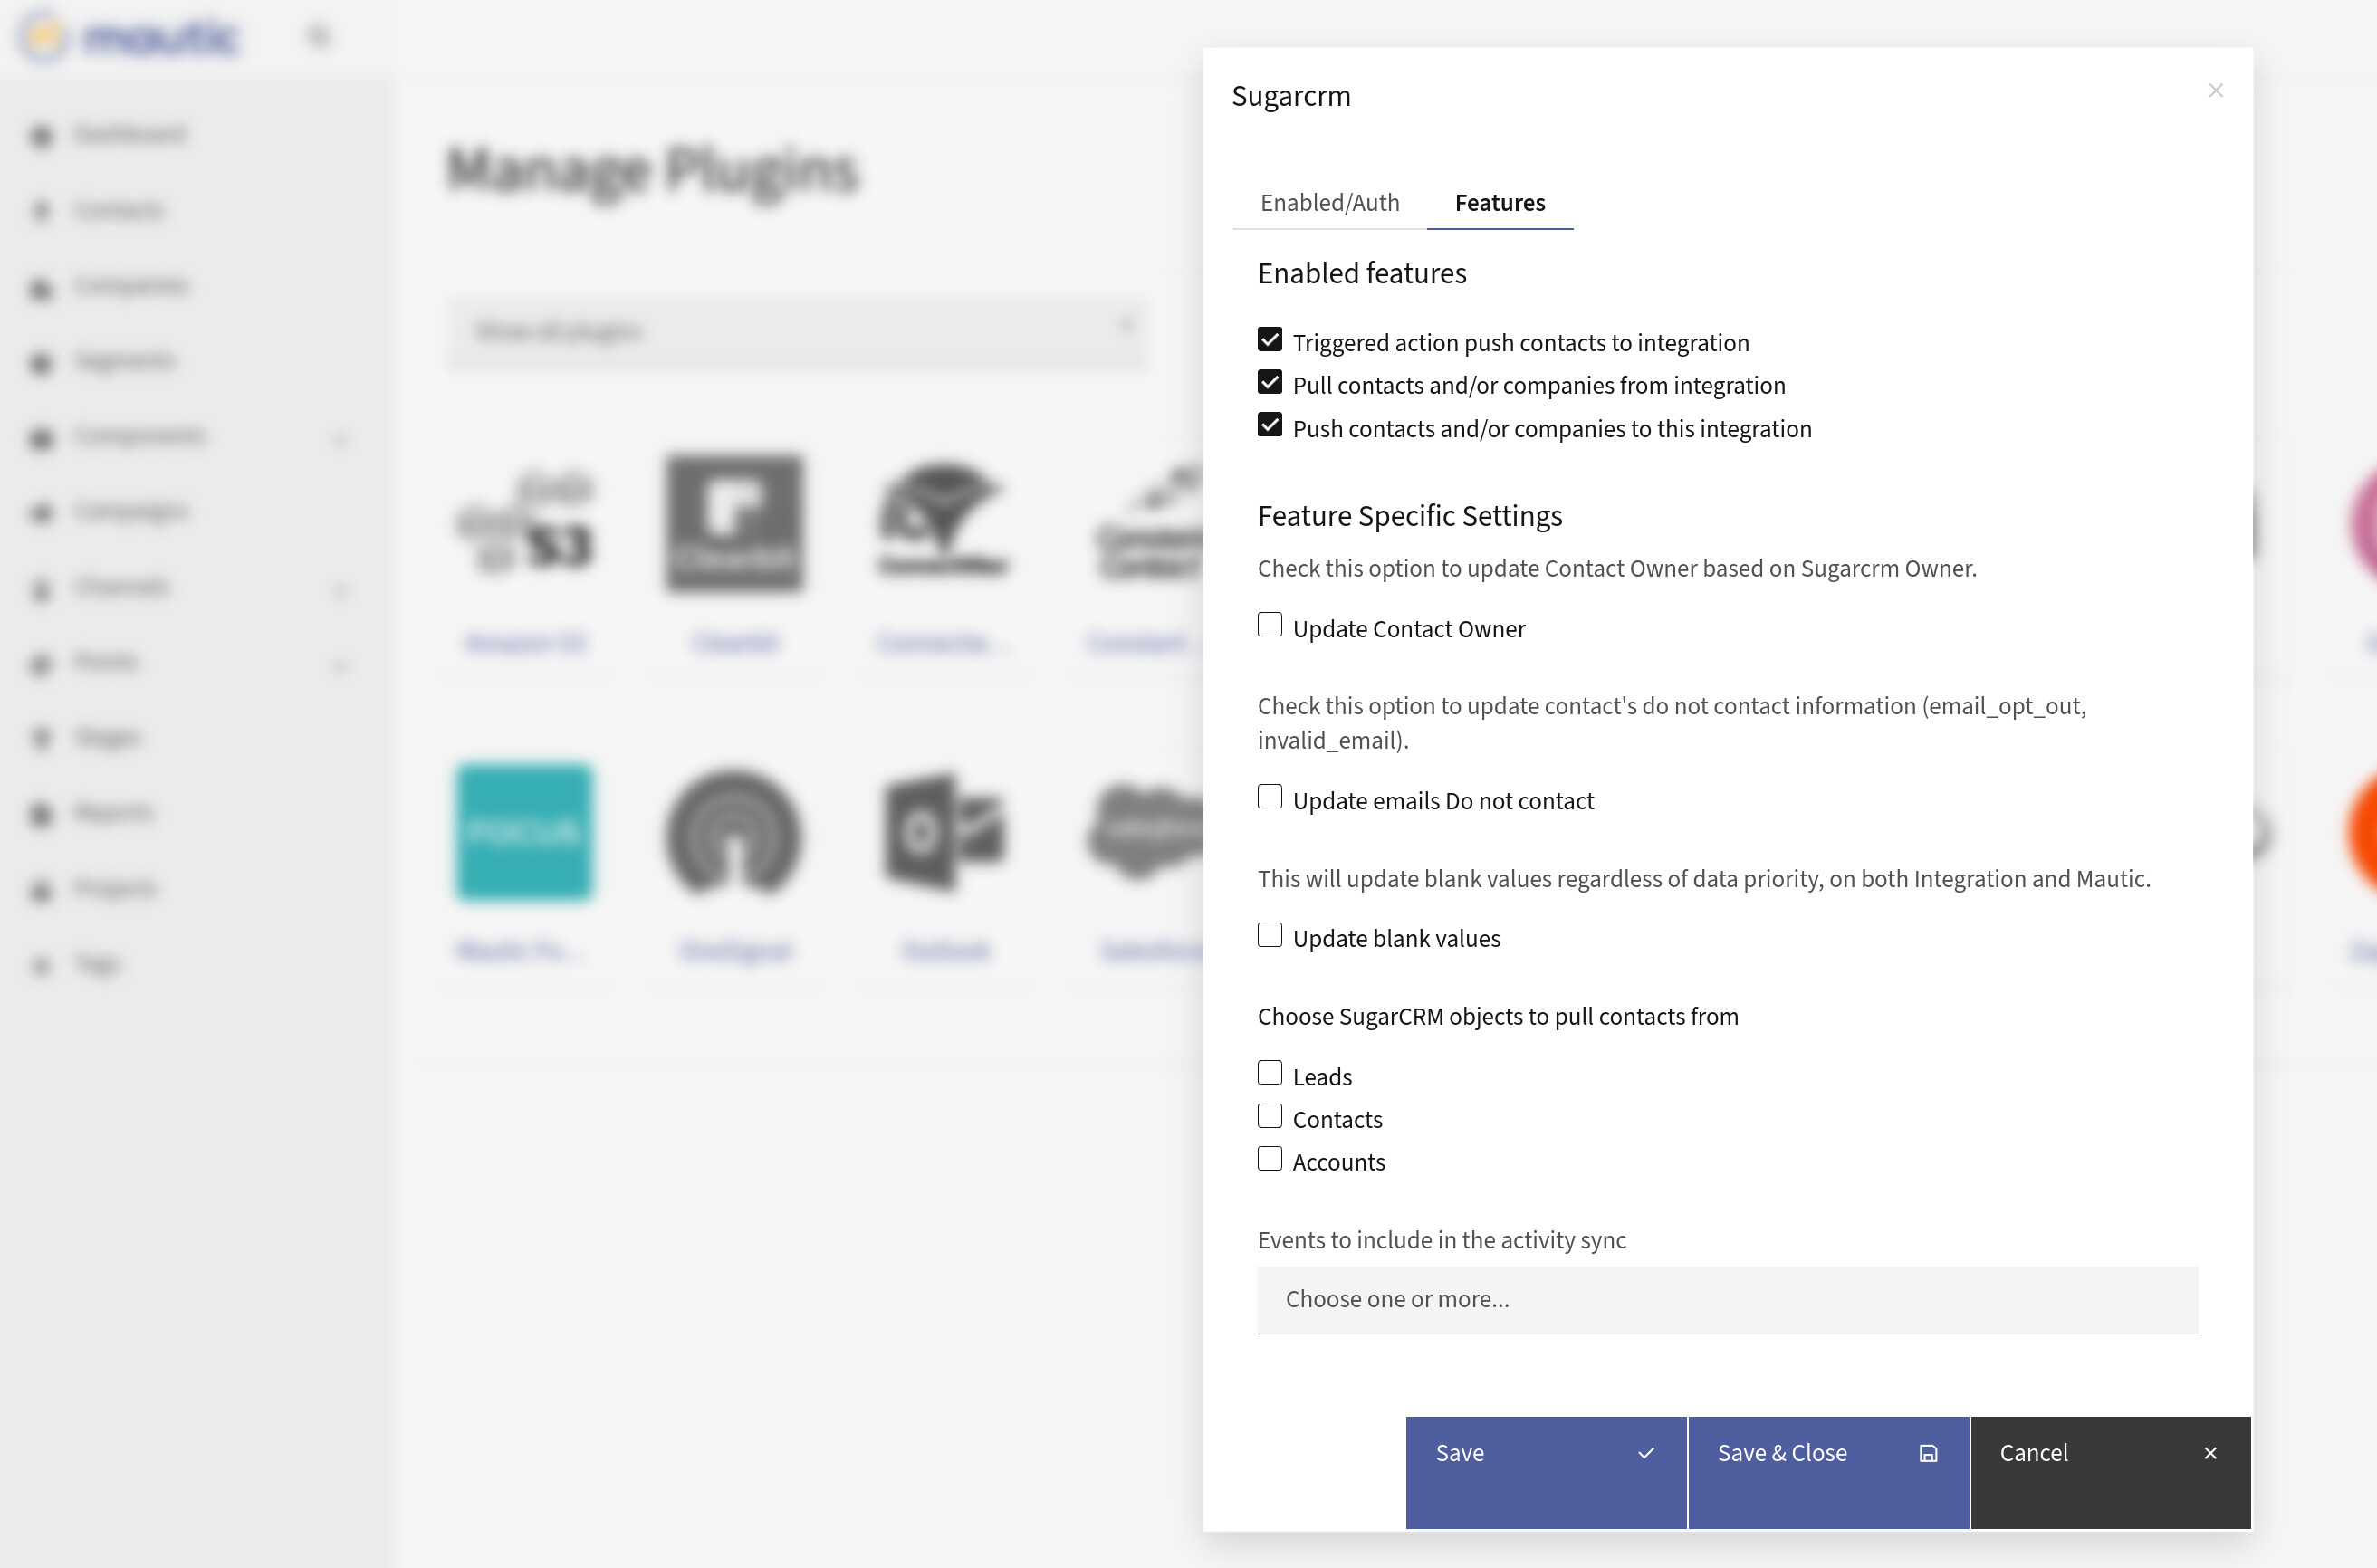The height and width of the screenshot is (1568, 2377).
Task: Open the Outlook plugin icon
Action: pyautogui.click(x=944, y=832)
